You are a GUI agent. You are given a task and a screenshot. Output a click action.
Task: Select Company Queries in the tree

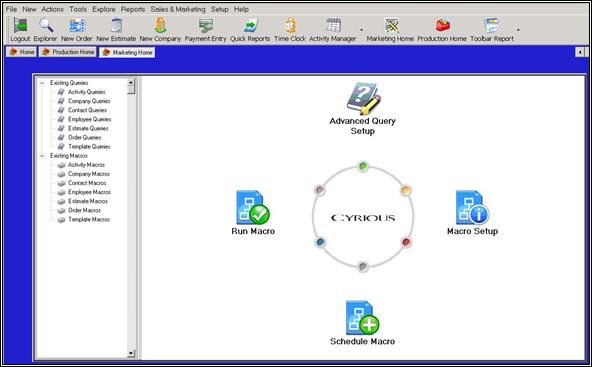pyautogui.click(x=89, y=101)
